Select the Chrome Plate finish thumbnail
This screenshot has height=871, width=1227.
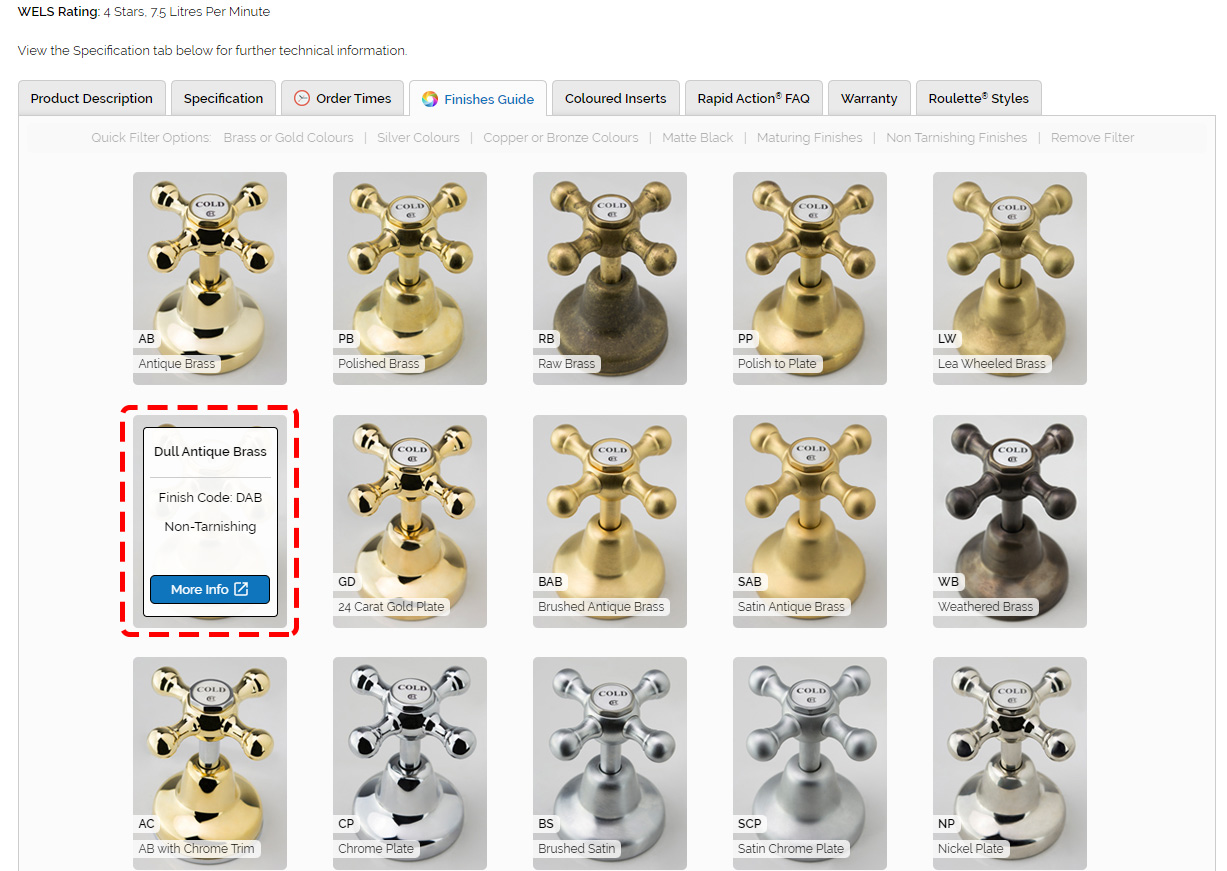pyautogui.click(x=410, y=763)
